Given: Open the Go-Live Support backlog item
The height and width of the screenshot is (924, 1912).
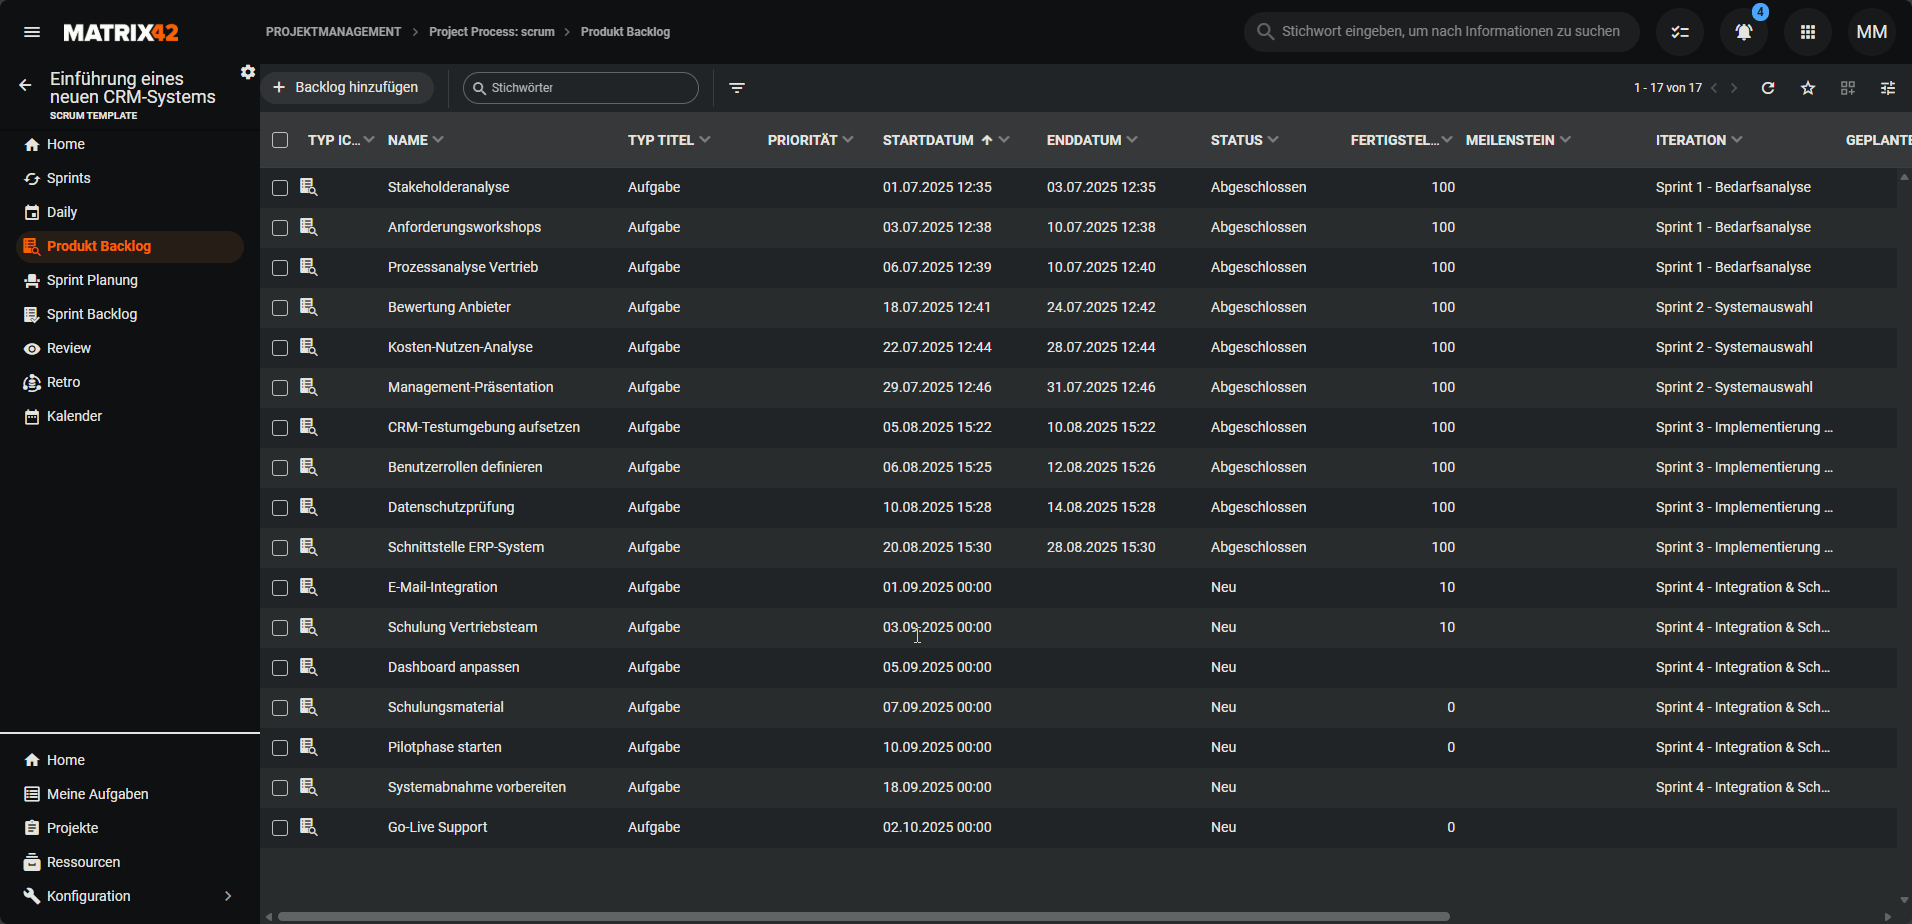Looking at the screenshot, I should tap(437, 827).
